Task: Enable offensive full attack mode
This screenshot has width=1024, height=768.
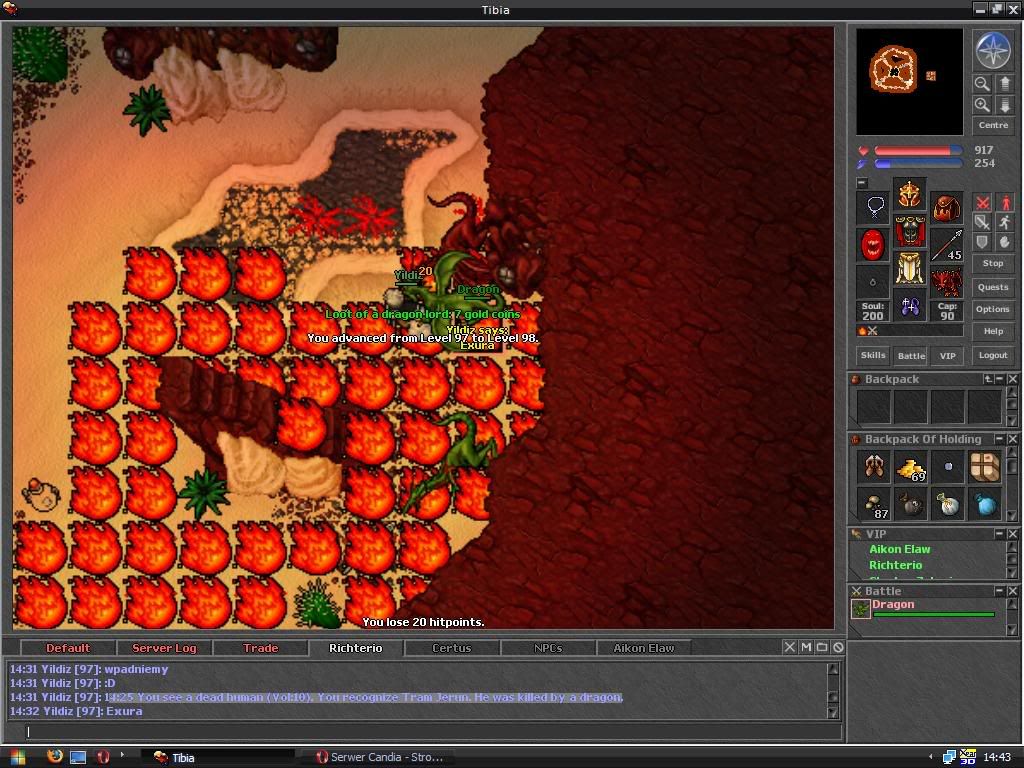Action: tap(982, 202)
